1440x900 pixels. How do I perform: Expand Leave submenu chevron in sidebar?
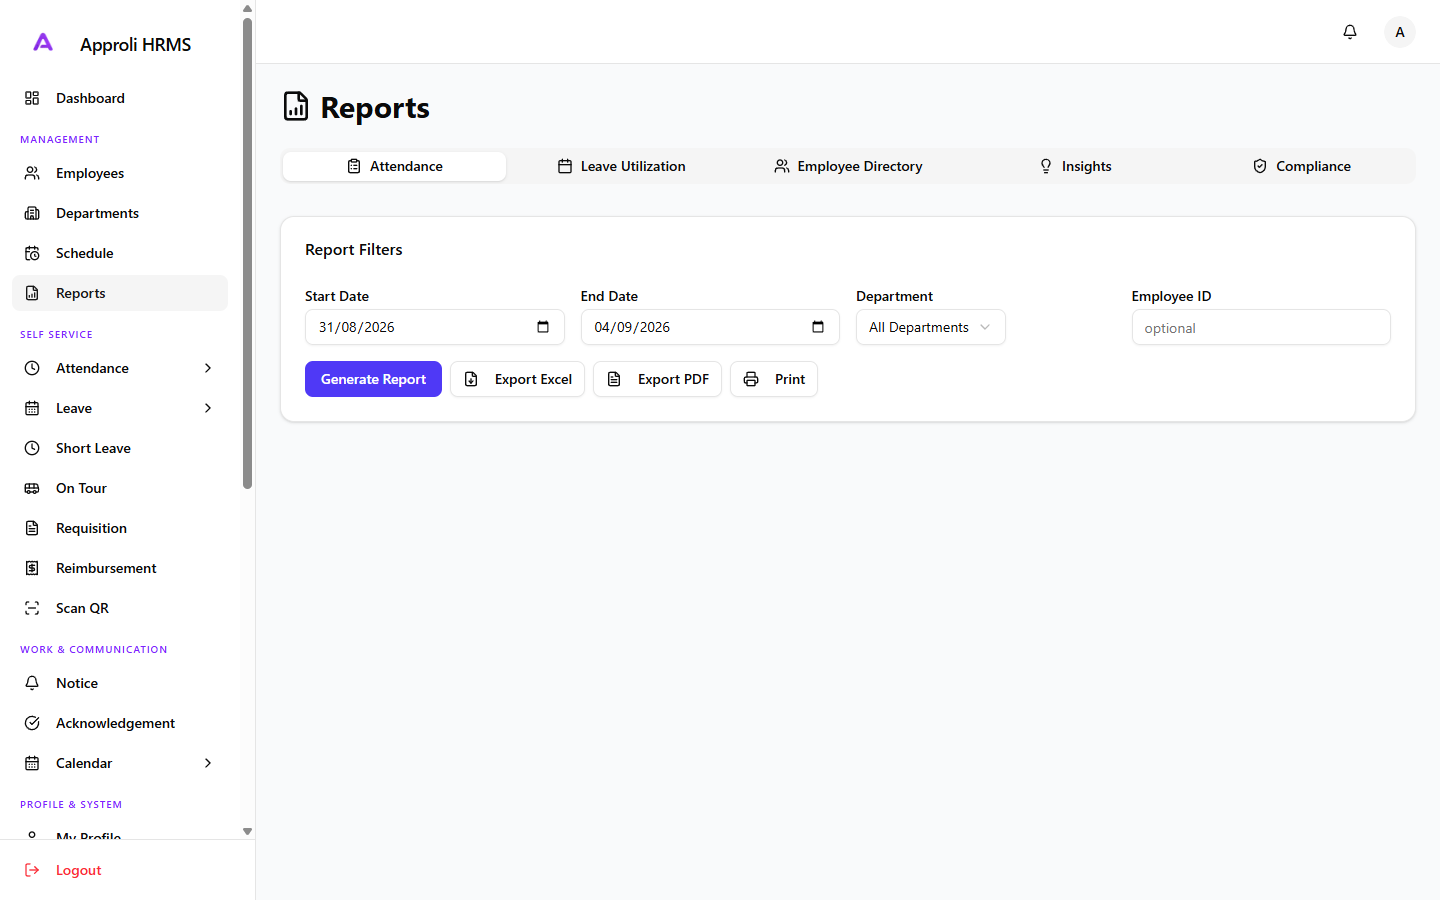click(x=208, y=408)
